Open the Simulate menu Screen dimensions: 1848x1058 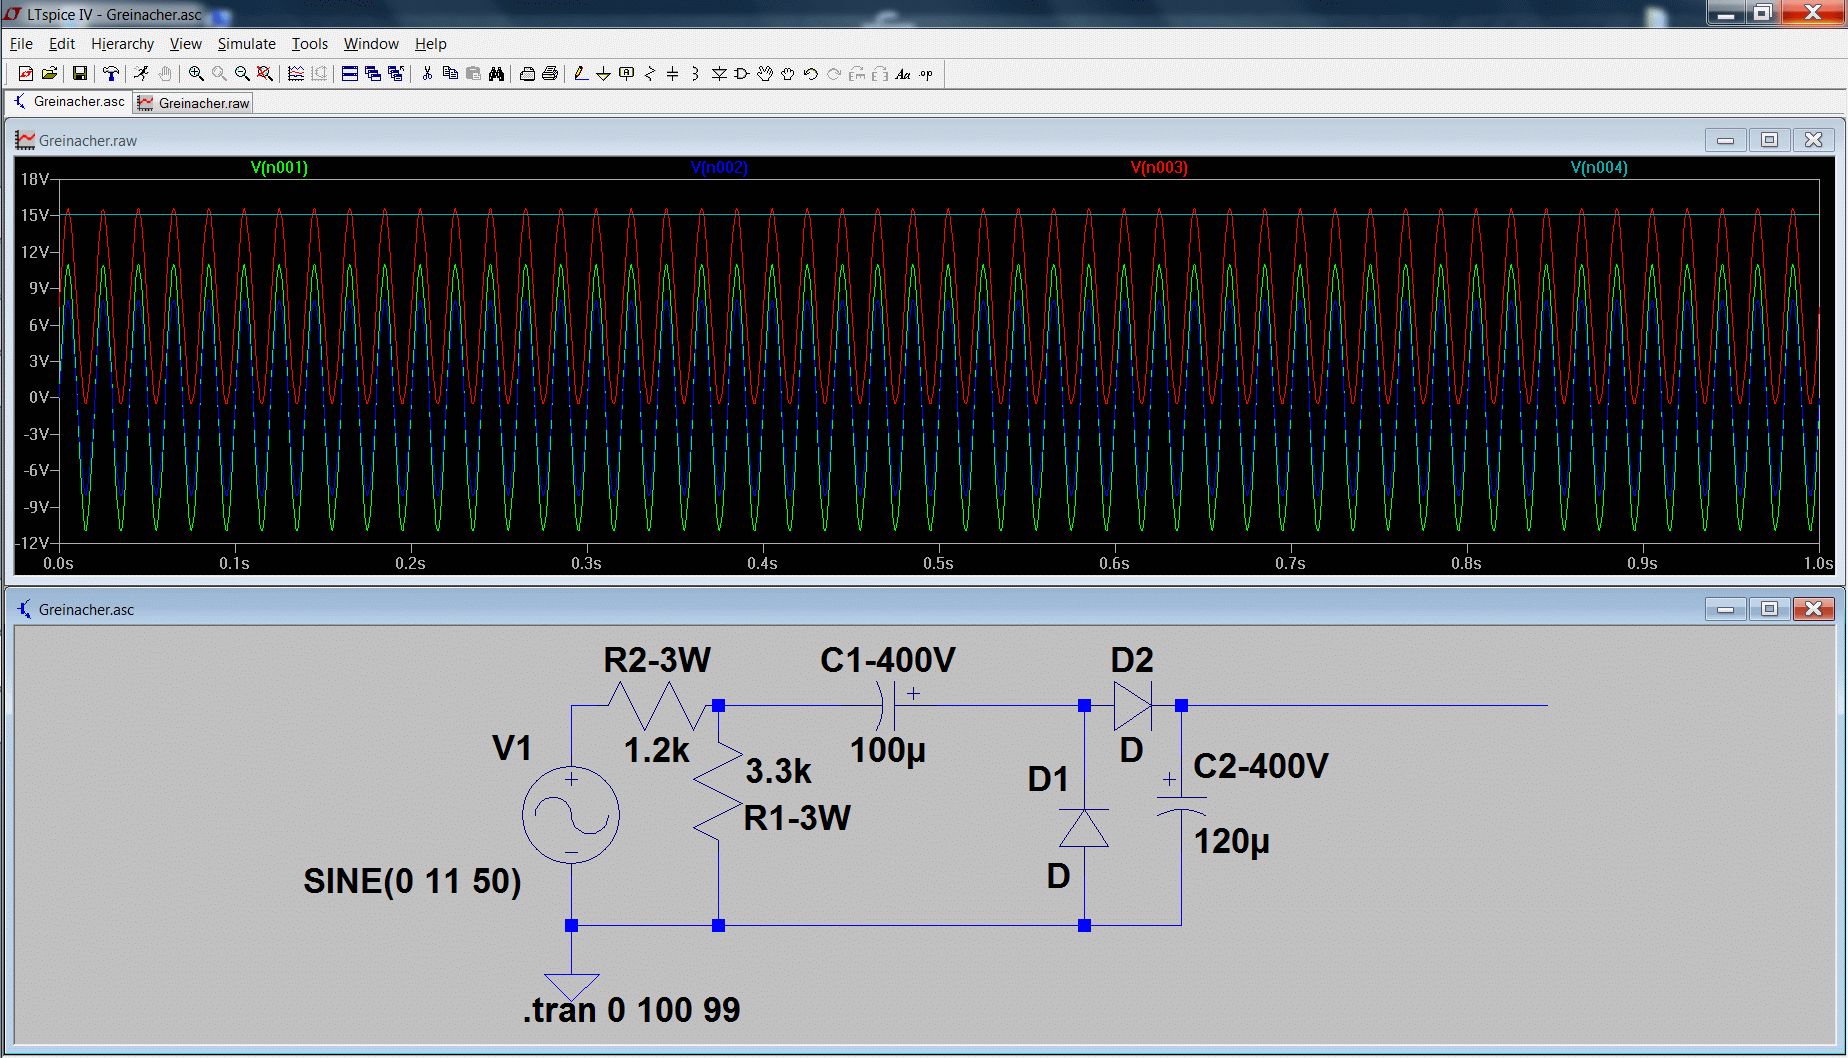tap(246, 44)
